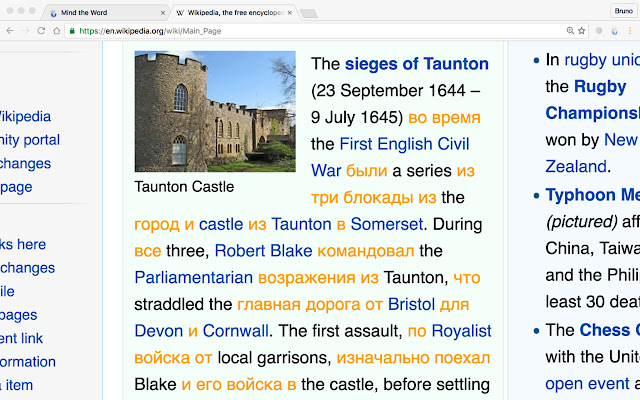Click translated phrase 'и его войска в'
Viewport: 640px width, 400px height.
[x=239, y=384]
